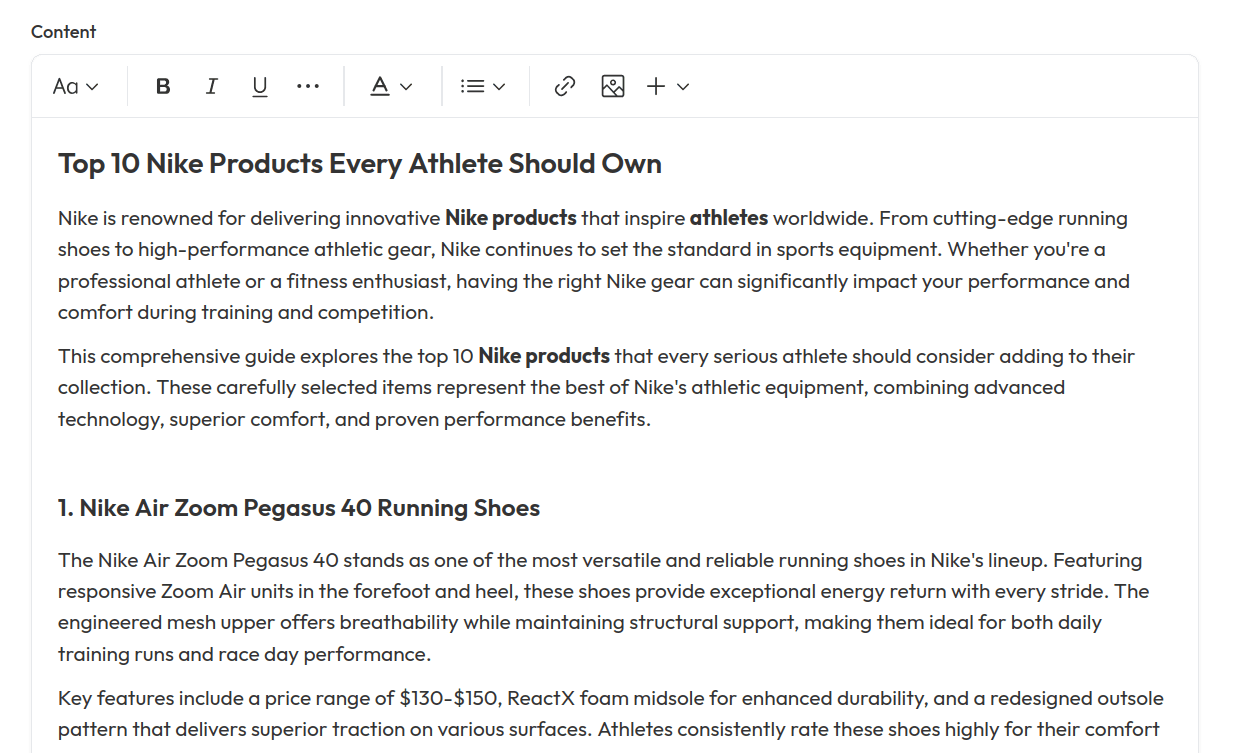Click the plus icon to add a block

656,87
